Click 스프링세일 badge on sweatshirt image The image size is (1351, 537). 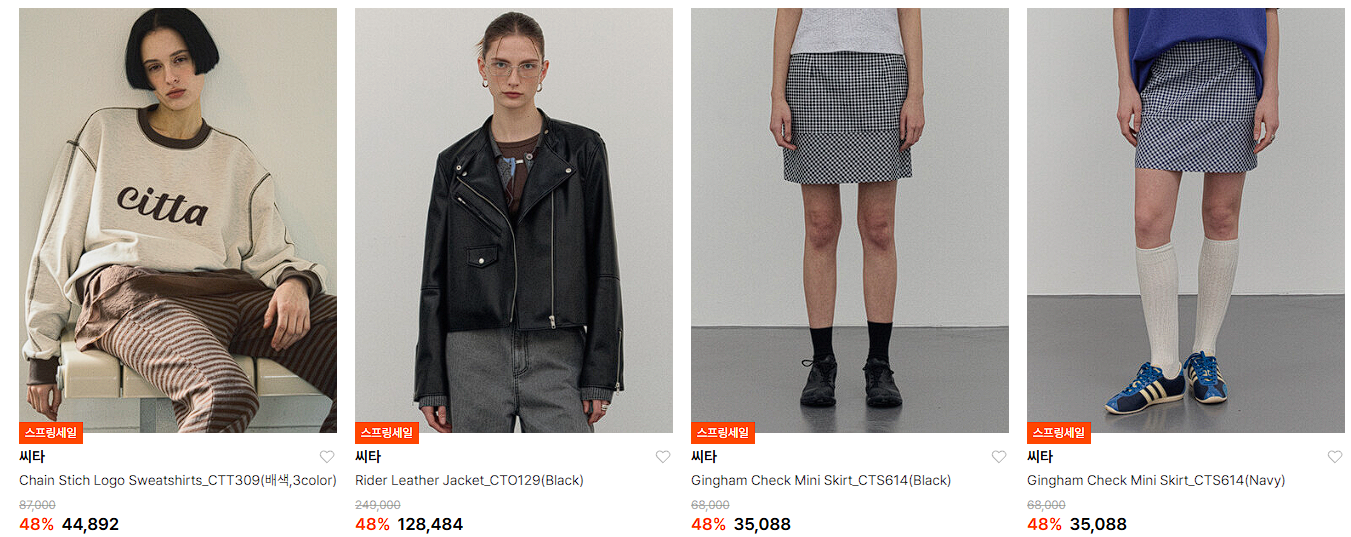pos(51,433)
